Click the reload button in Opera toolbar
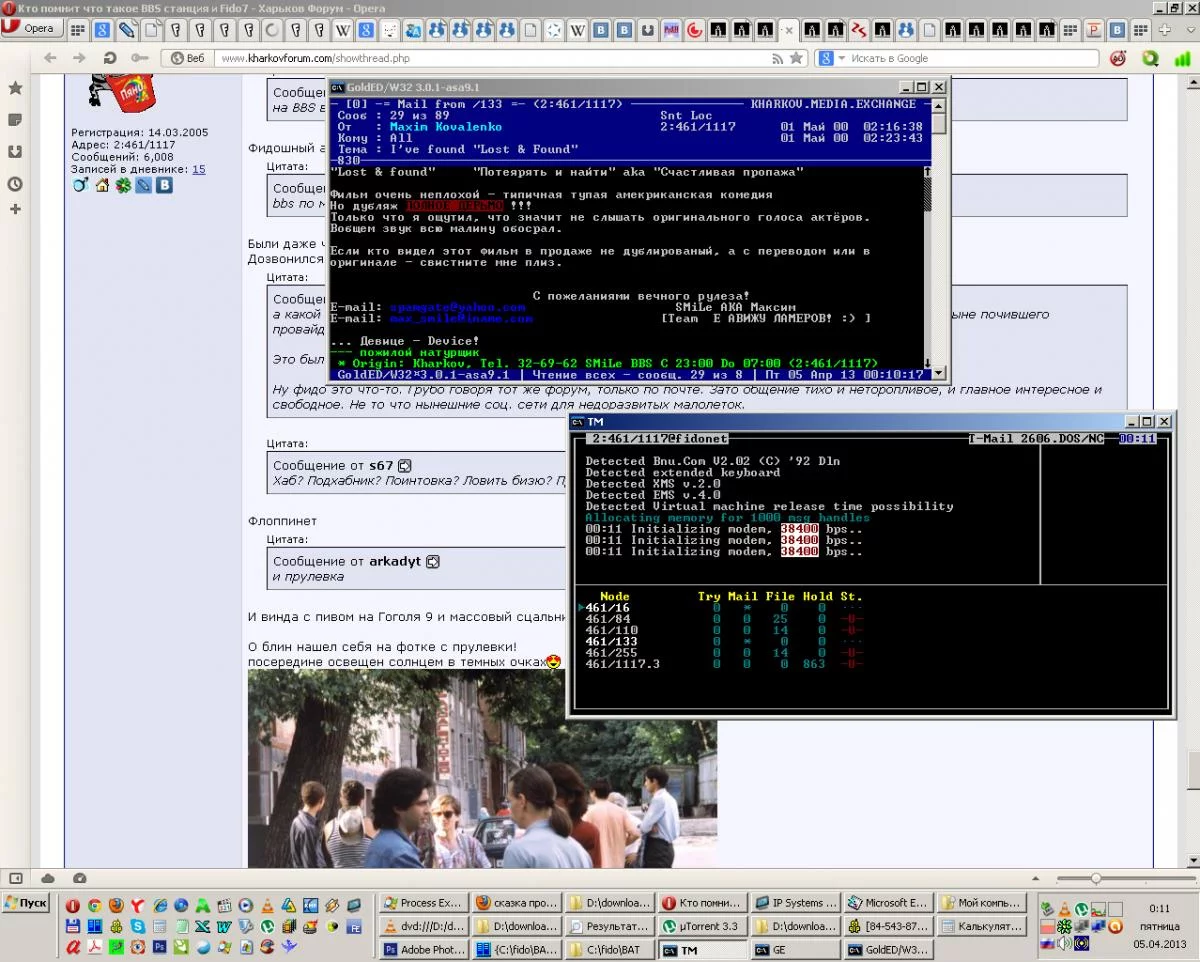Image resolution: width=1200 pixels, height=962 pixels. [110, 59]
